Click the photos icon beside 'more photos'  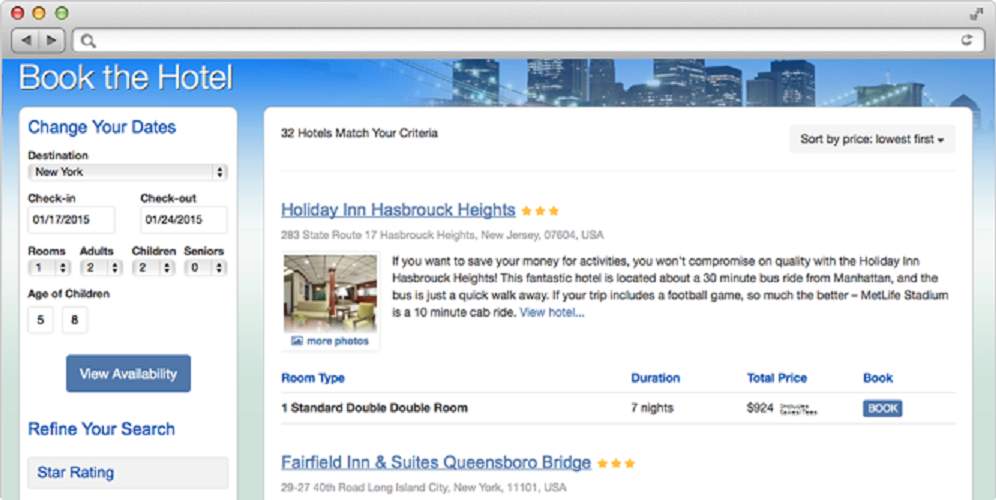tap(297, 341)
